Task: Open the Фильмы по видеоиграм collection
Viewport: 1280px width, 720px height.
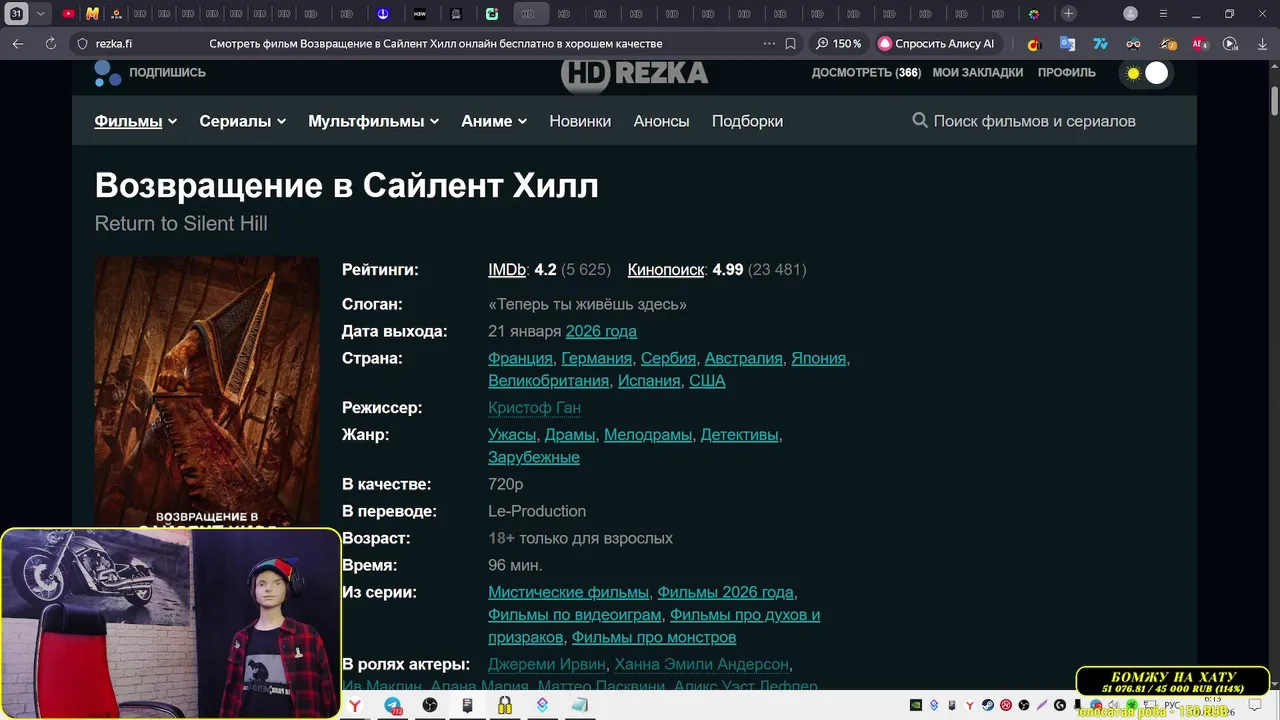Action: click(575, 615)
